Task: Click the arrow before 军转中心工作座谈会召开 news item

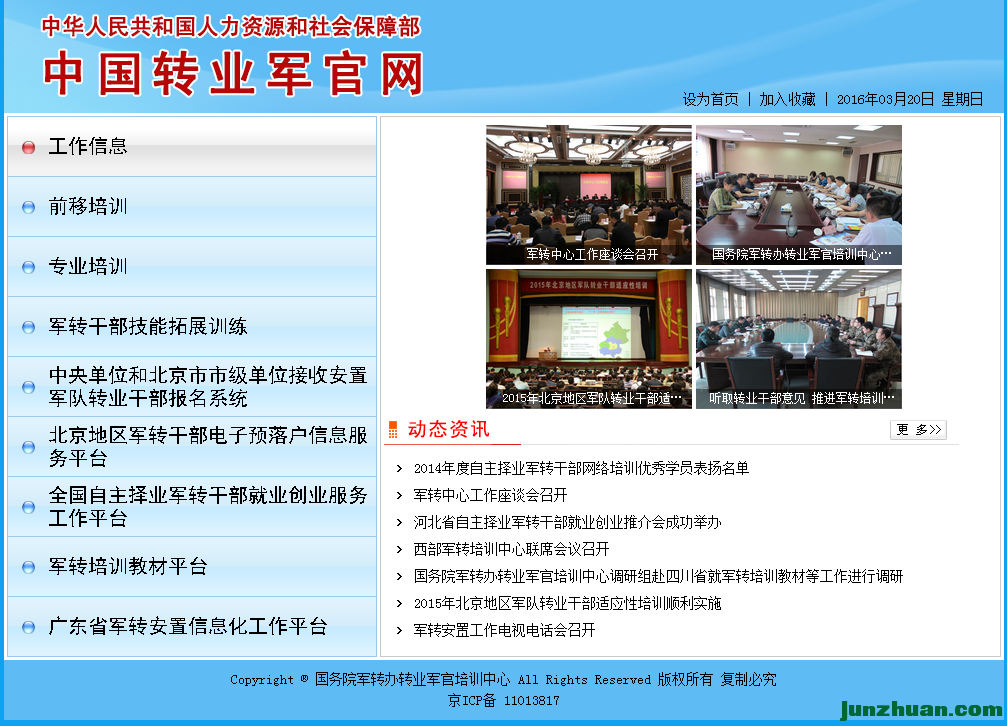Action: point(400,495)
